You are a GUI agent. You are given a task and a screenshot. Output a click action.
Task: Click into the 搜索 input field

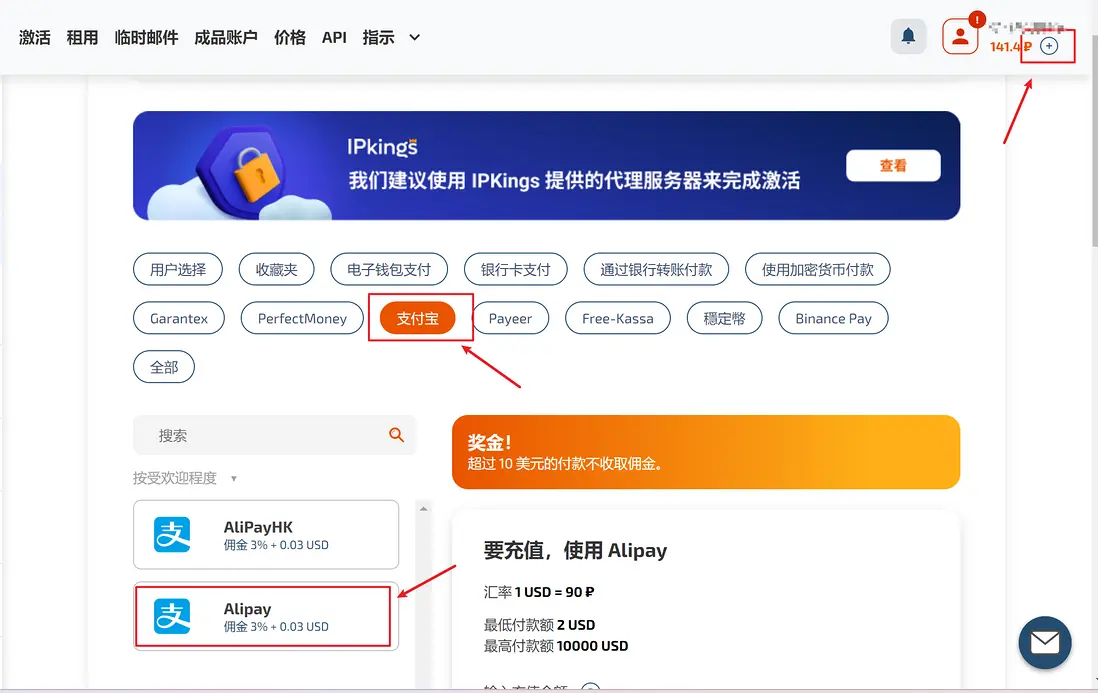[x=274, y=435]
